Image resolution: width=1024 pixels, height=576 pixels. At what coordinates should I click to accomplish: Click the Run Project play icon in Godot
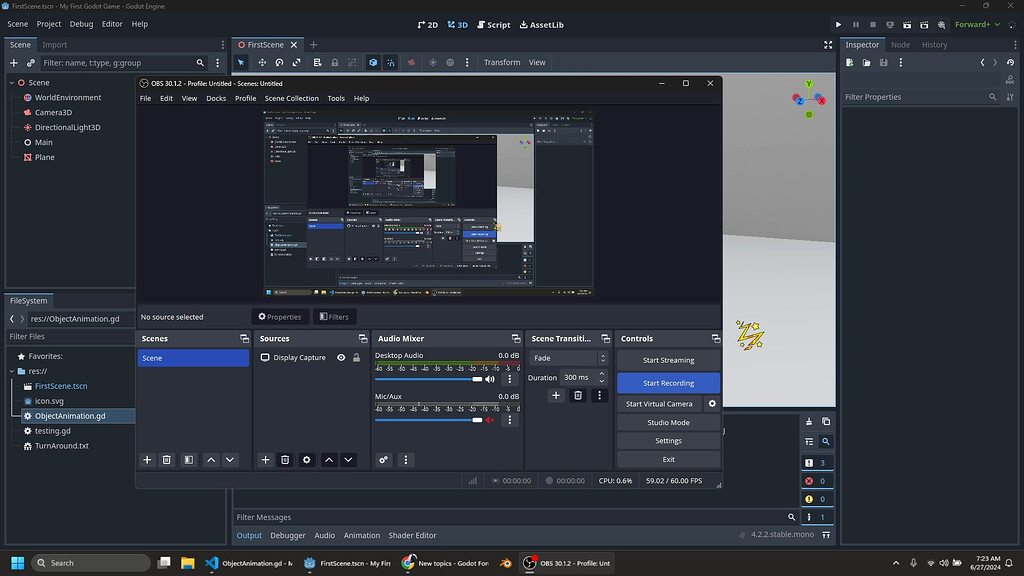[x=838, y=23]
